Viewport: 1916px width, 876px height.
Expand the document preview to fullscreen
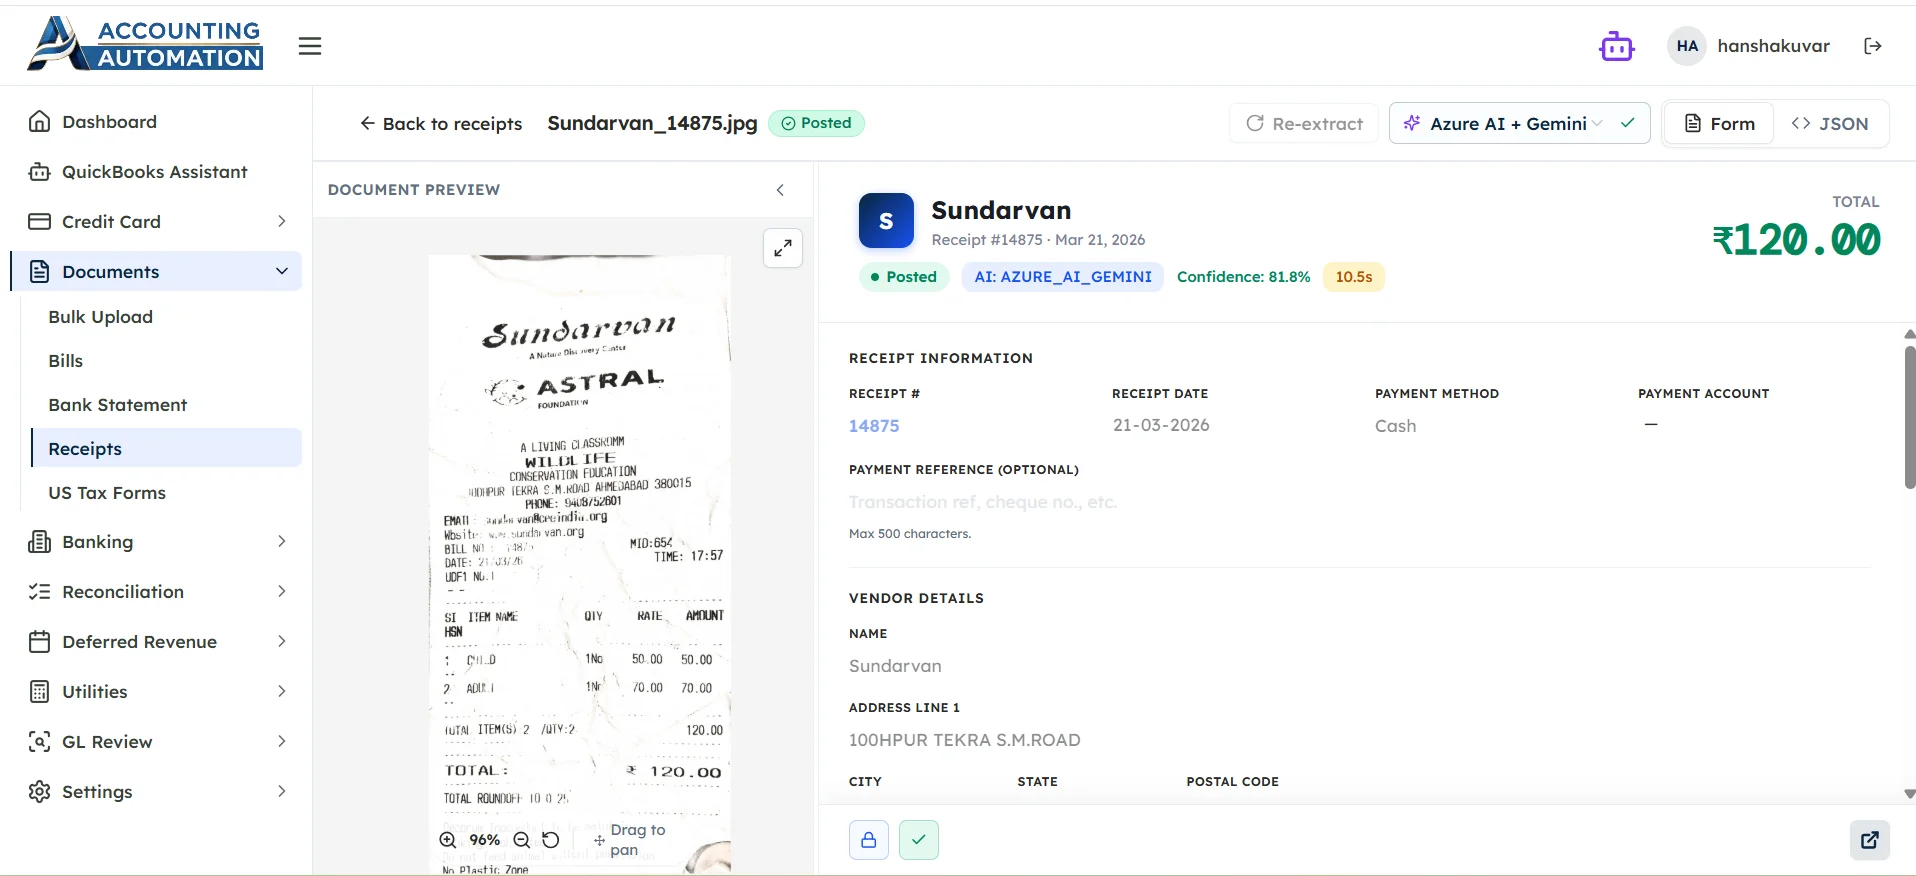click(x=783, y=248)
